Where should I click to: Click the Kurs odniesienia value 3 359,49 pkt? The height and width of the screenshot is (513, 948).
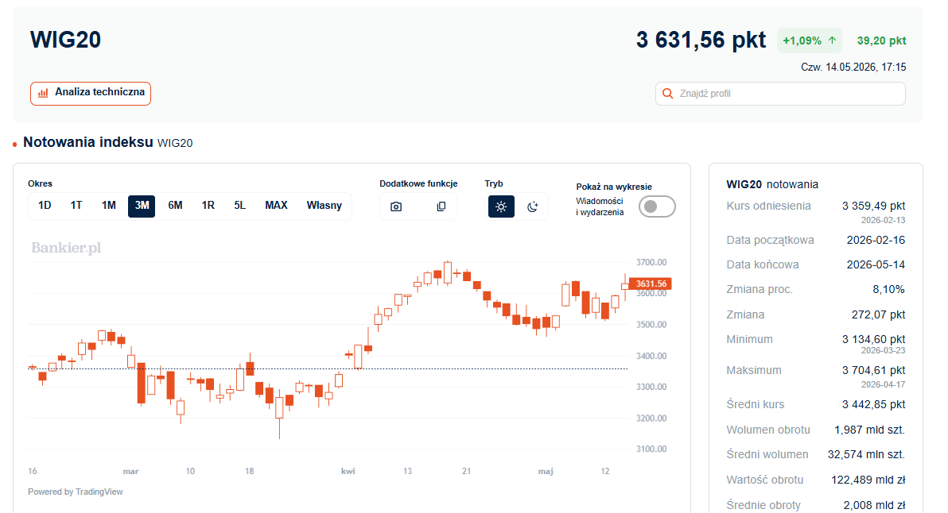click(x=874, y=206)
